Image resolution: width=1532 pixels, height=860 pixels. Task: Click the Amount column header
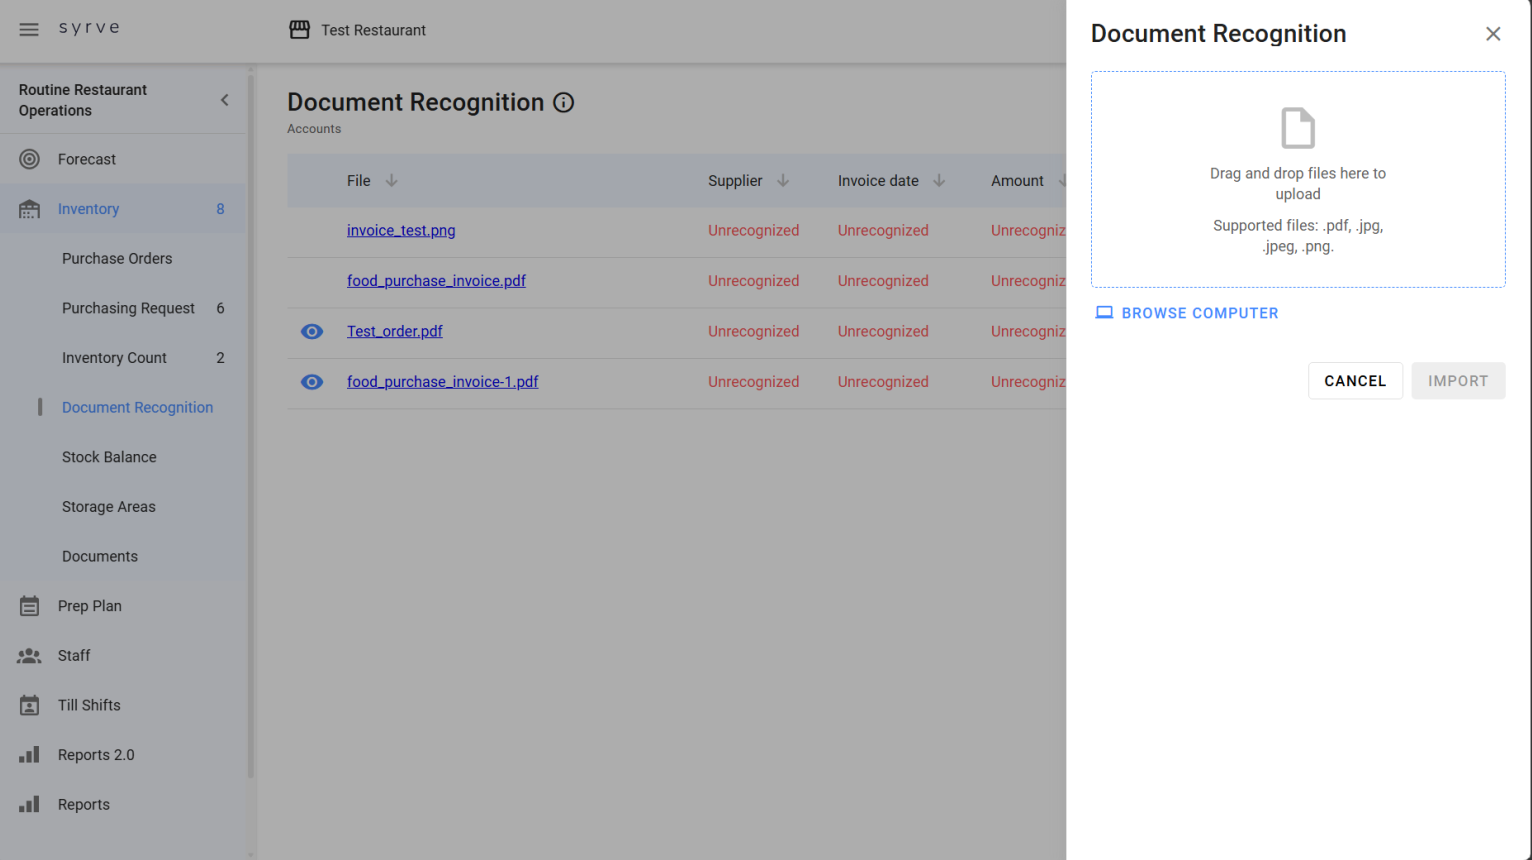tap(1017, 181)
